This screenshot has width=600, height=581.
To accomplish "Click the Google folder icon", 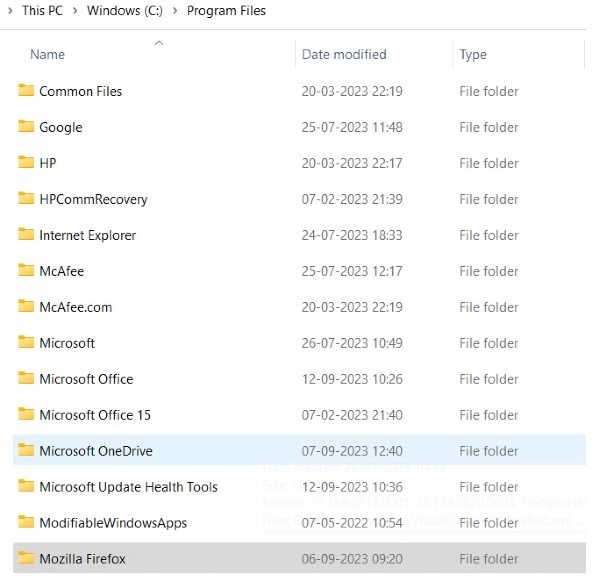I will [26, 126].
